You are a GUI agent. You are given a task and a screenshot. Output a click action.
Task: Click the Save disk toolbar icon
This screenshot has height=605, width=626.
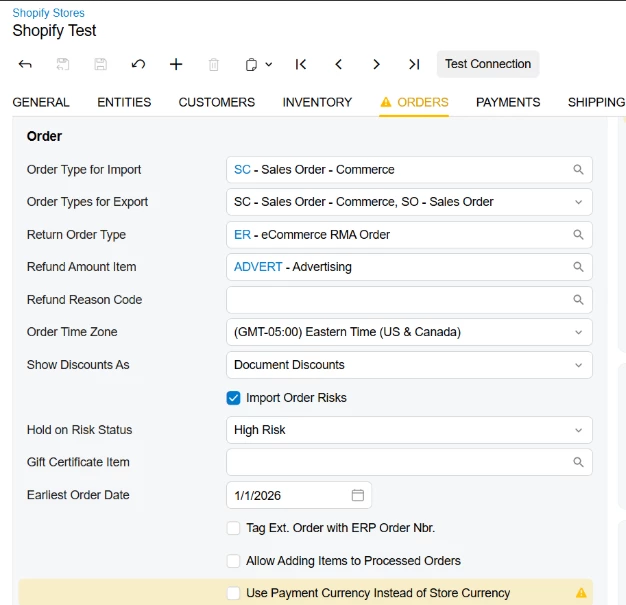(100, 64)
